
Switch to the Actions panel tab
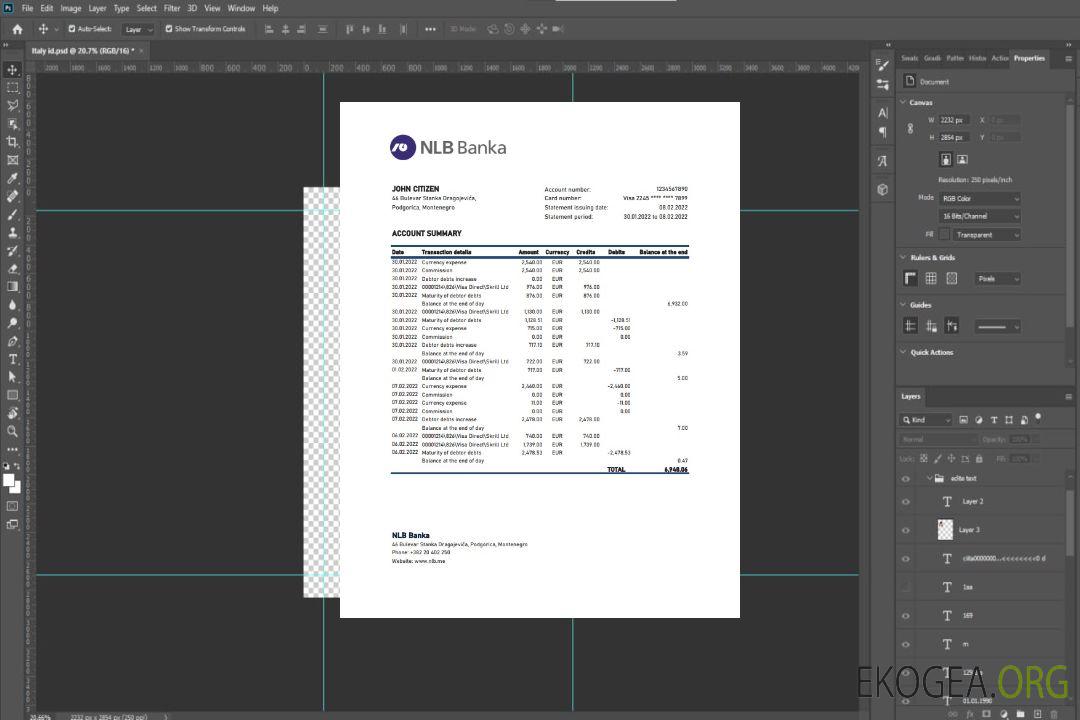[999, 58]
